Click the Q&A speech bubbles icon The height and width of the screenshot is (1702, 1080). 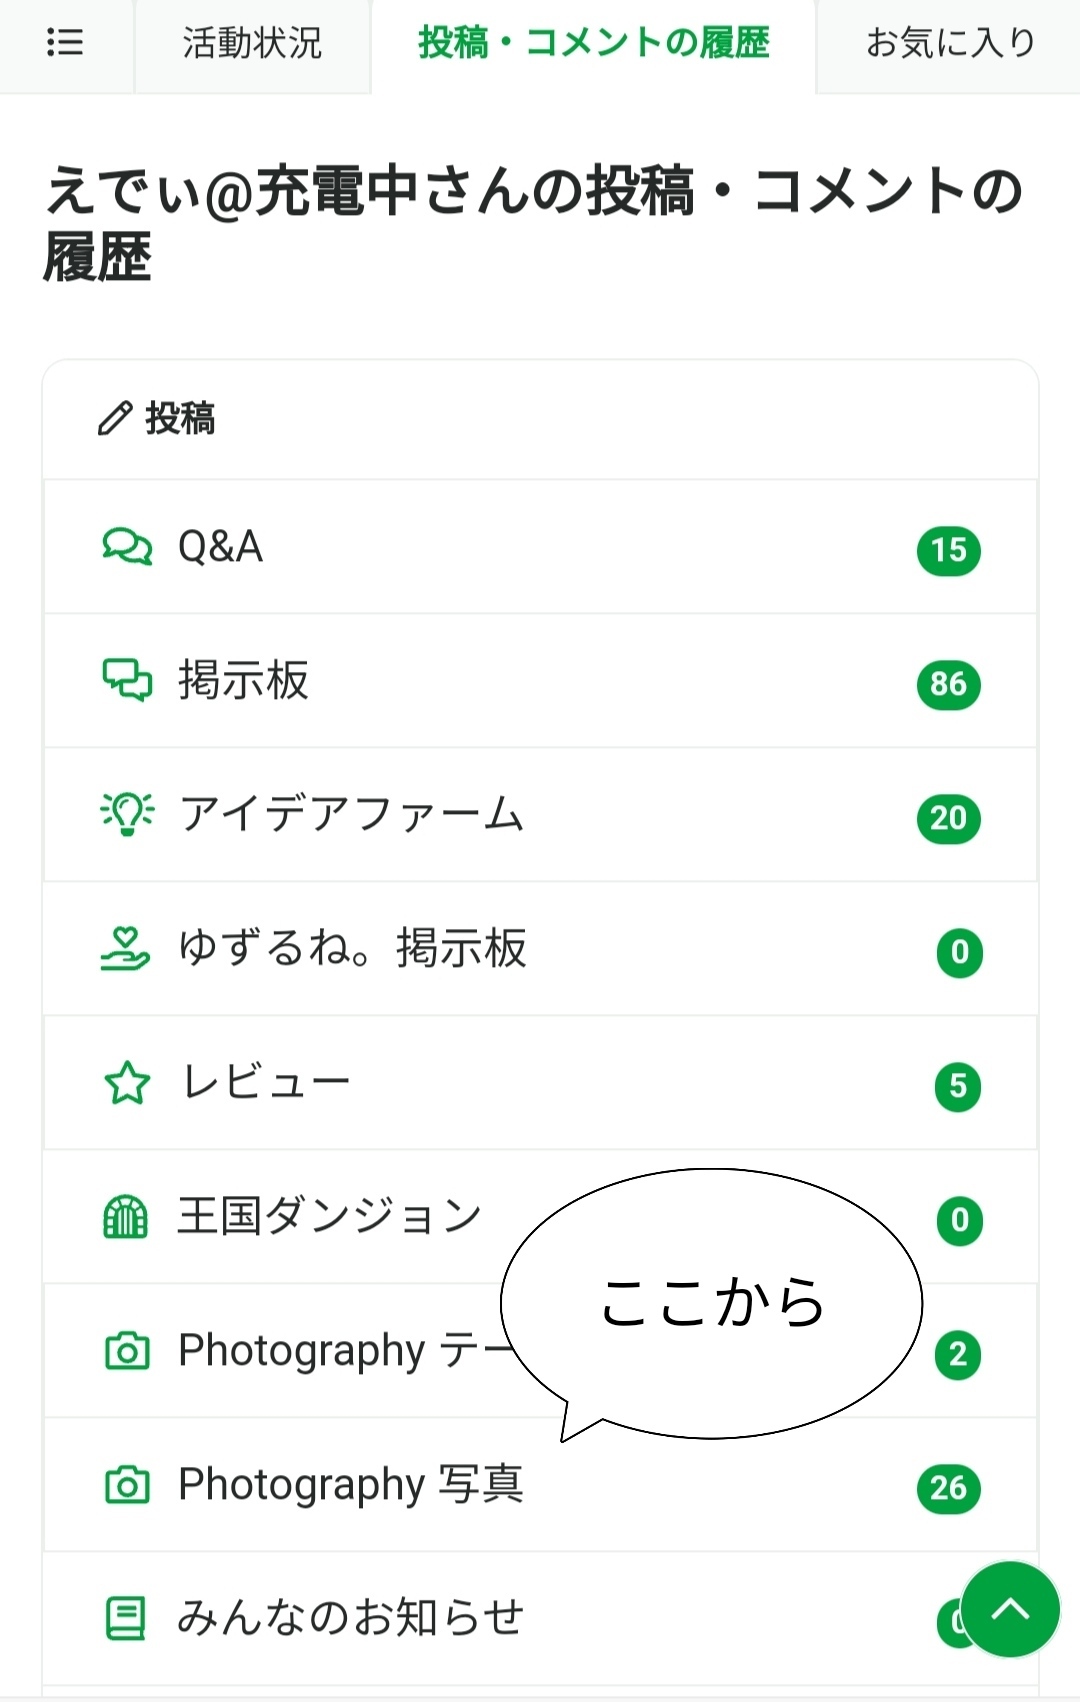(x=127, y=547)
